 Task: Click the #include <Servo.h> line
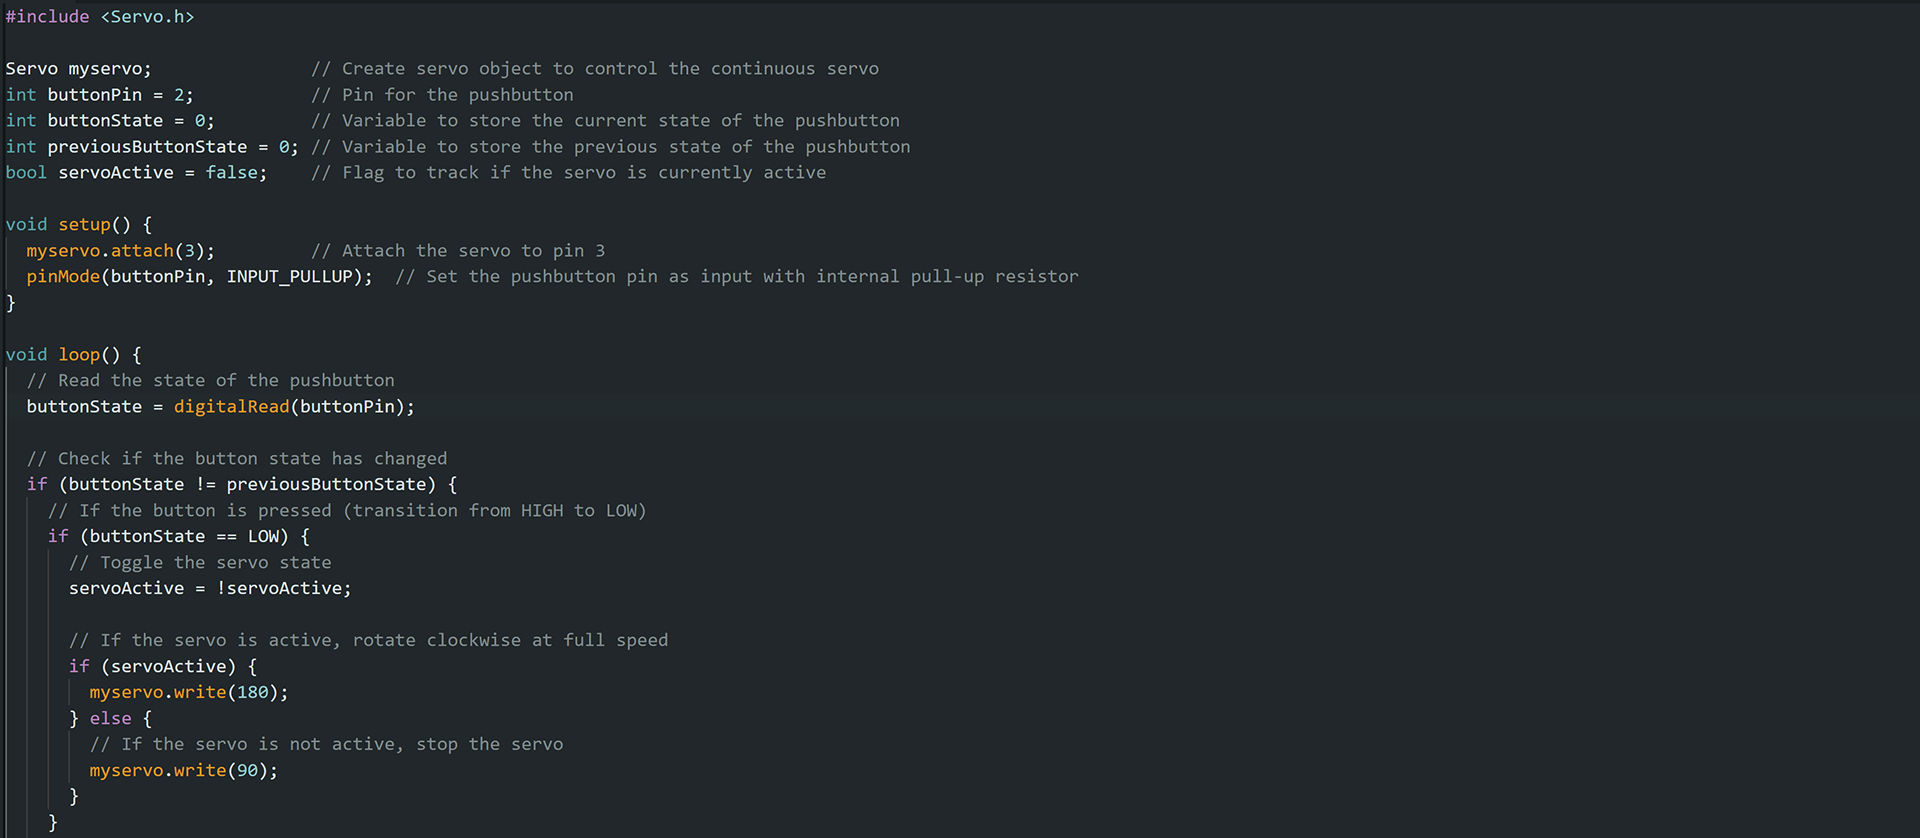pyautogui.click(x=100, y=17)
